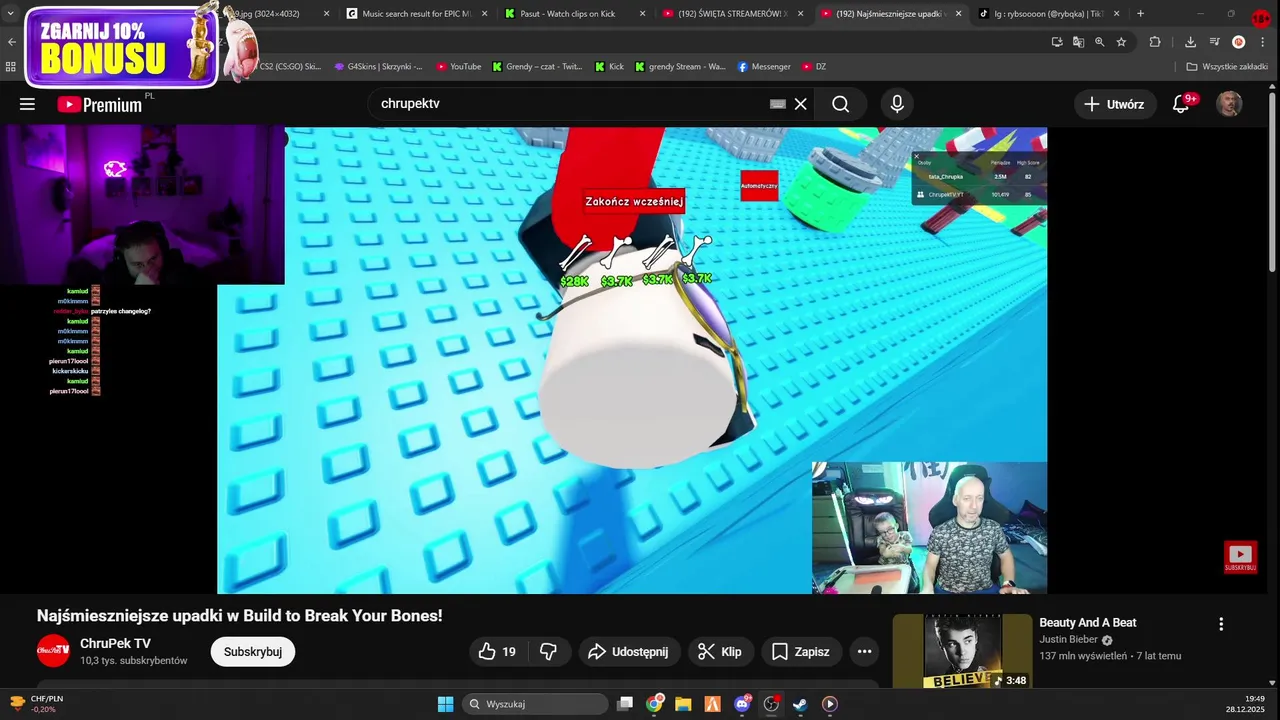1280x720 pixels.
Task: Open the Windows Start menu
Action: click(446, 704)
